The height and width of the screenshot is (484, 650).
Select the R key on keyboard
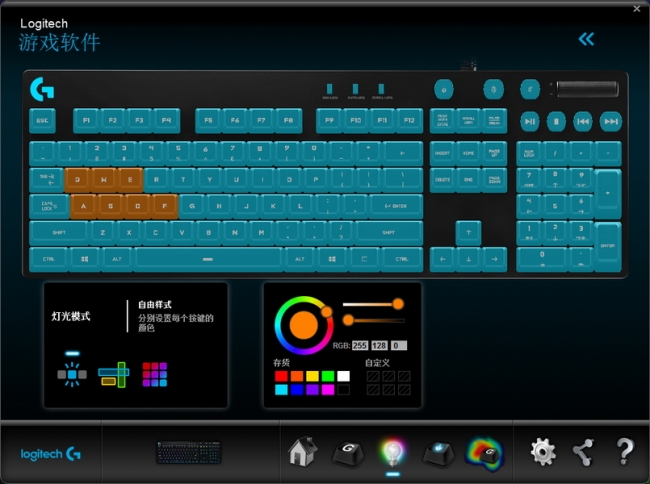coord(156,180)
